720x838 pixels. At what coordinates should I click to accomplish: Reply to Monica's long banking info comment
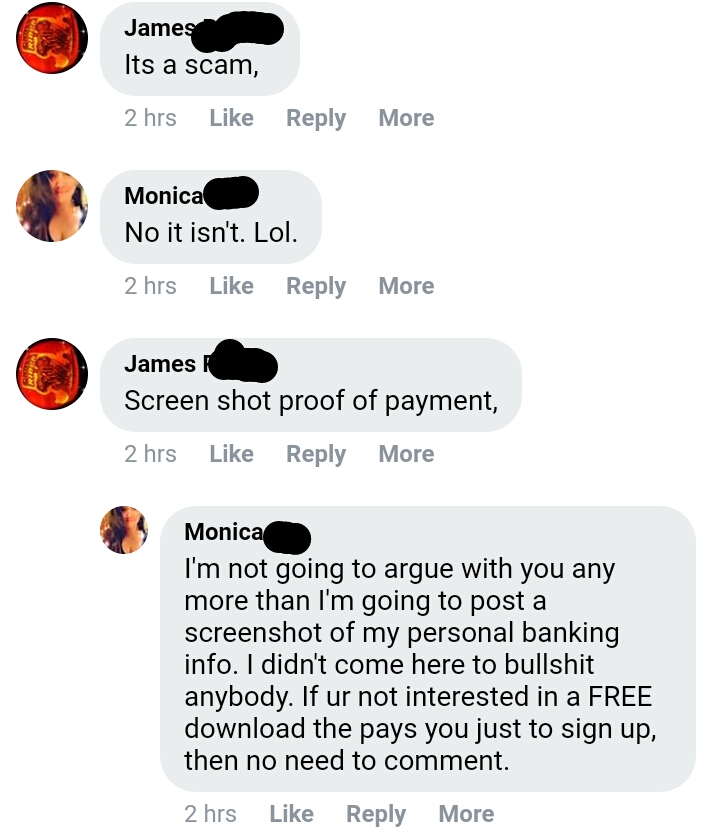pyautogui.click(x=376, y=814)
